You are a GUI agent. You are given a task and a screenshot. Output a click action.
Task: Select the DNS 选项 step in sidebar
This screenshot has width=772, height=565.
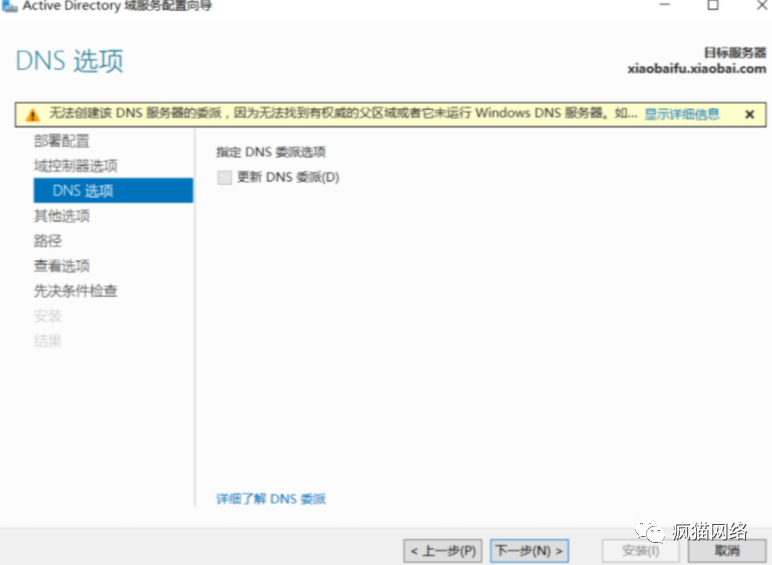(x=113, y=190)
